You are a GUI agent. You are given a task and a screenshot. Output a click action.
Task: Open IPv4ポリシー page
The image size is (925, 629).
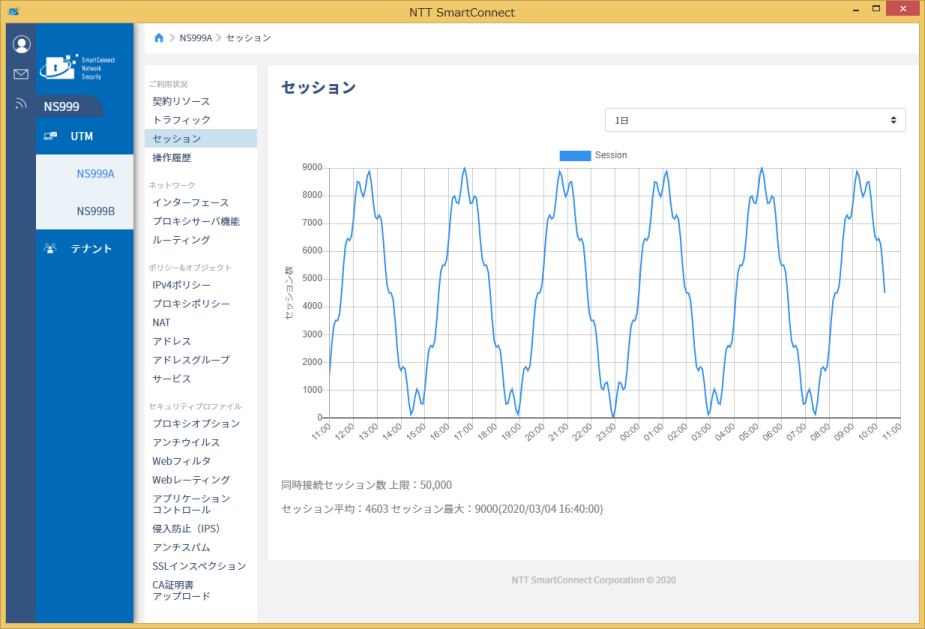(x=181, y=285)
